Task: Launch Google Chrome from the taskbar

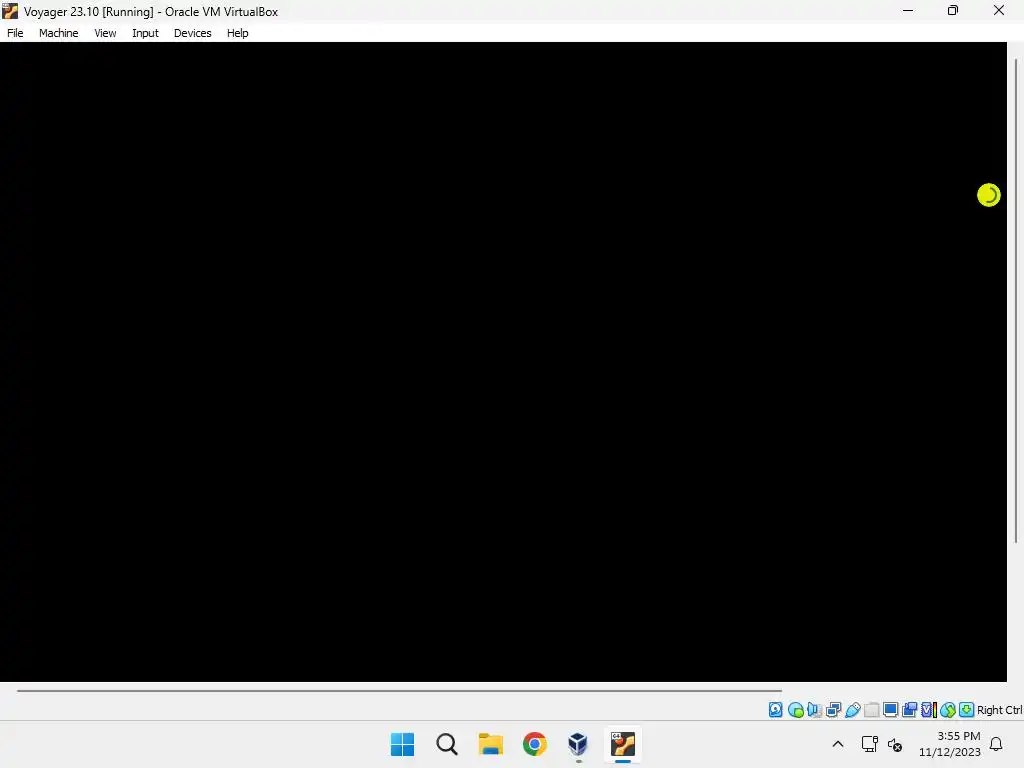Action: (x=534, y=744)
